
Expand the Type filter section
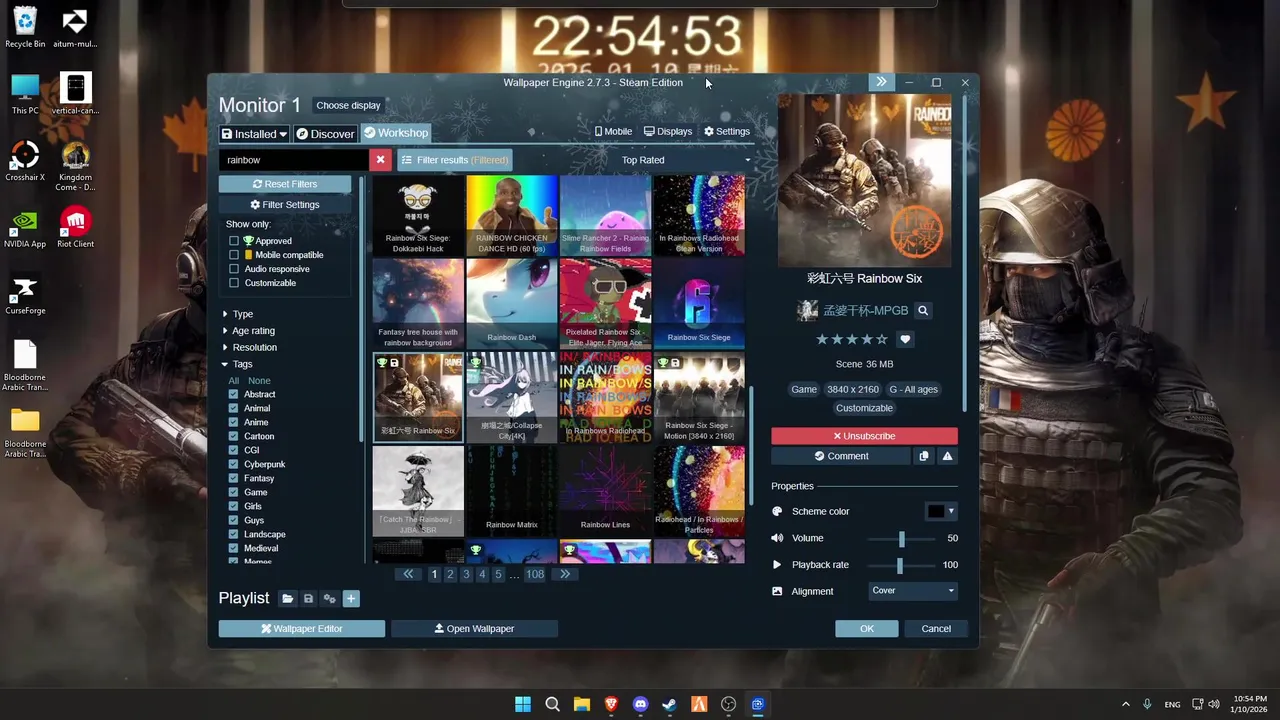click(x=238, y=314)
